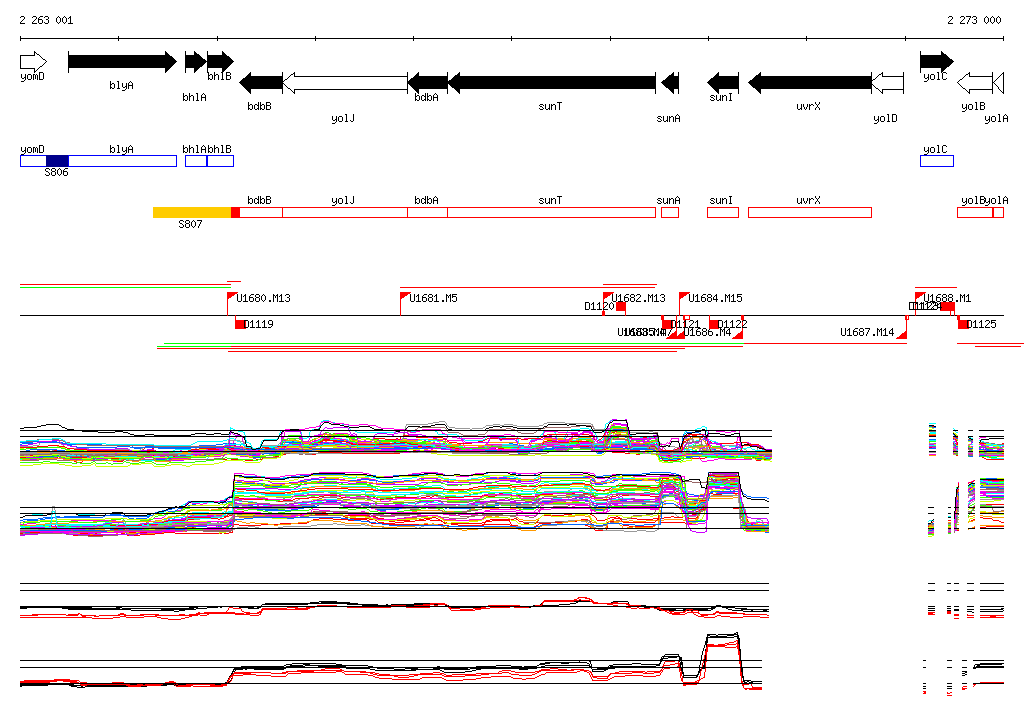Click the dark blue S806 segment block
1024x714 pixels.
57,161
